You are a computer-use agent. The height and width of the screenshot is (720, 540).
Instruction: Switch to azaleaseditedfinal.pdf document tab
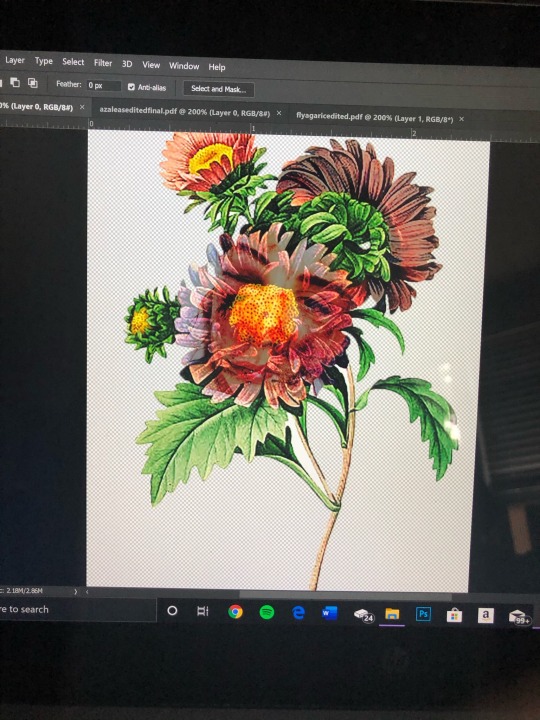coord(185,112)
